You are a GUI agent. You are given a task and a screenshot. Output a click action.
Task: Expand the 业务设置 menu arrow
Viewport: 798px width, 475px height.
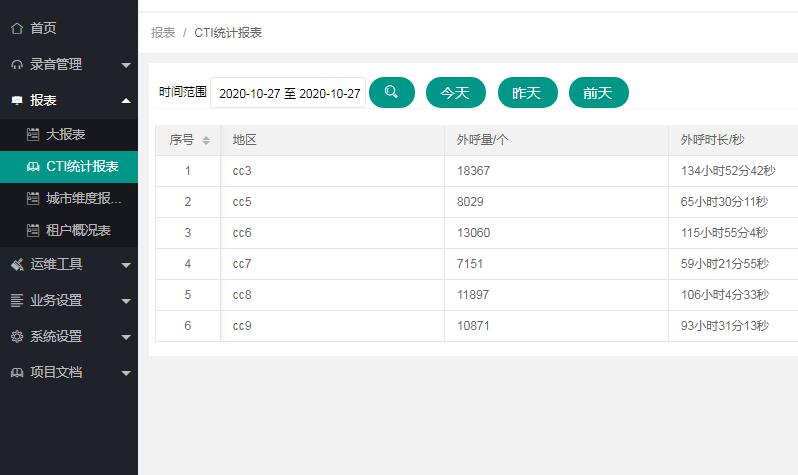point(126,301)
